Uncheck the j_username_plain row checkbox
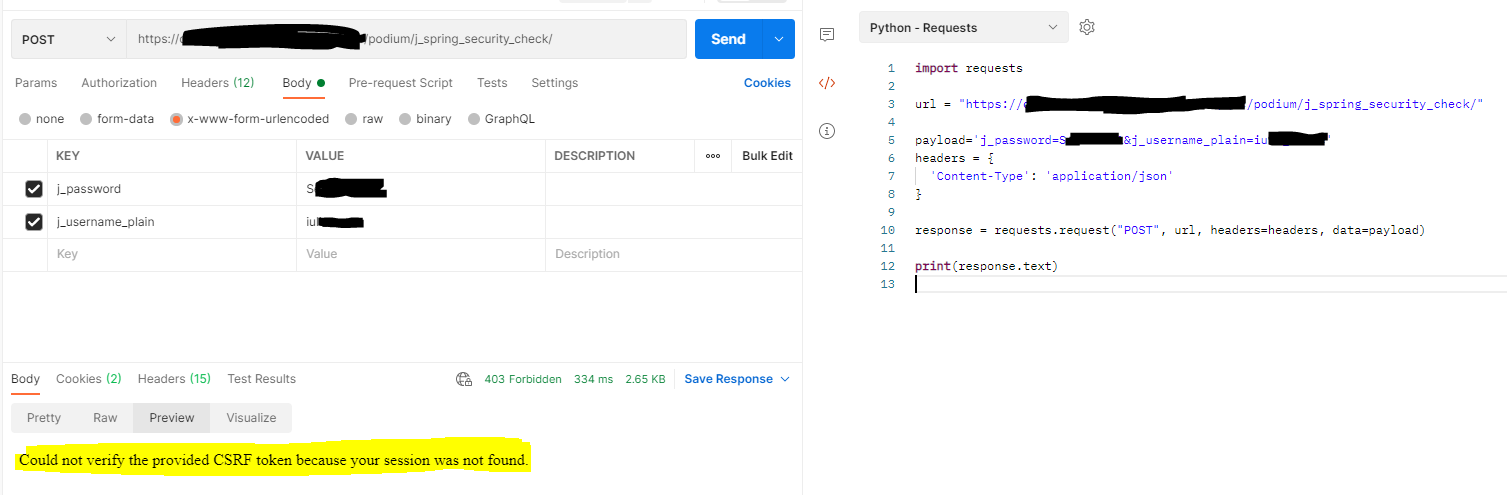The image size is (1507, 495). tap(34, 222)
